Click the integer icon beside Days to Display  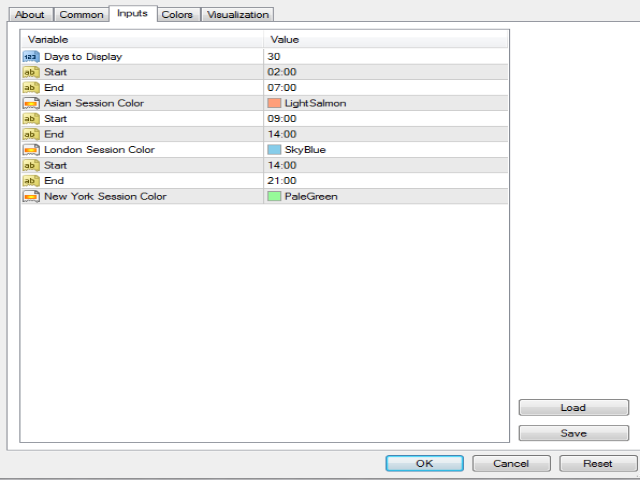coord(31,56)
